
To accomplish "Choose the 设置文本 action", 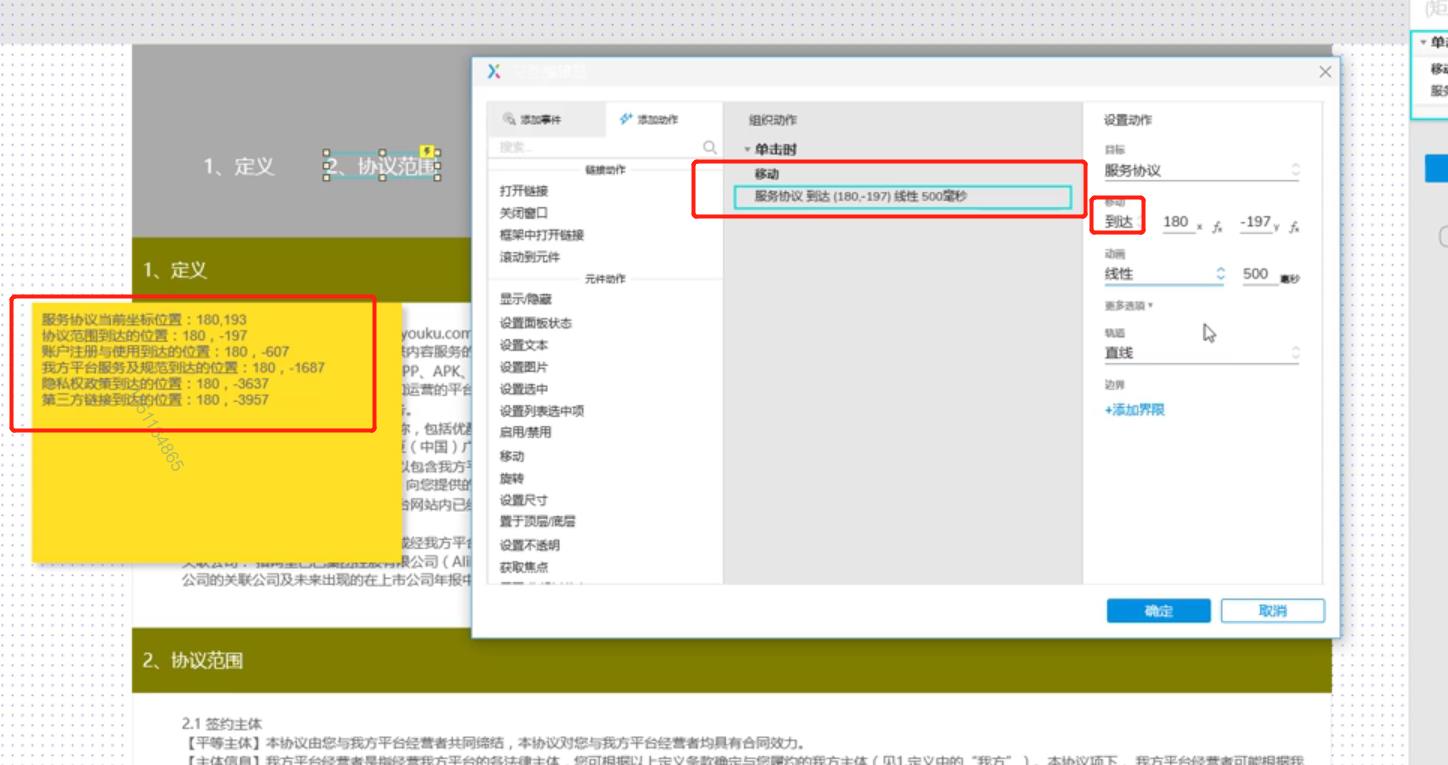I will (x=524, y=345).
